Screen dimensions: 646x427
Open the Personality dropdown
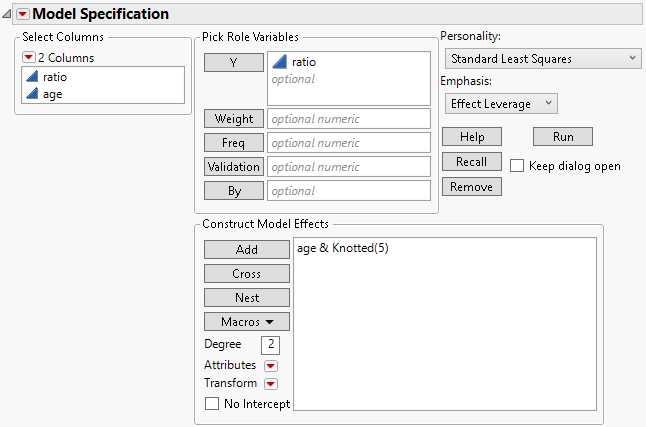[542, 59]
